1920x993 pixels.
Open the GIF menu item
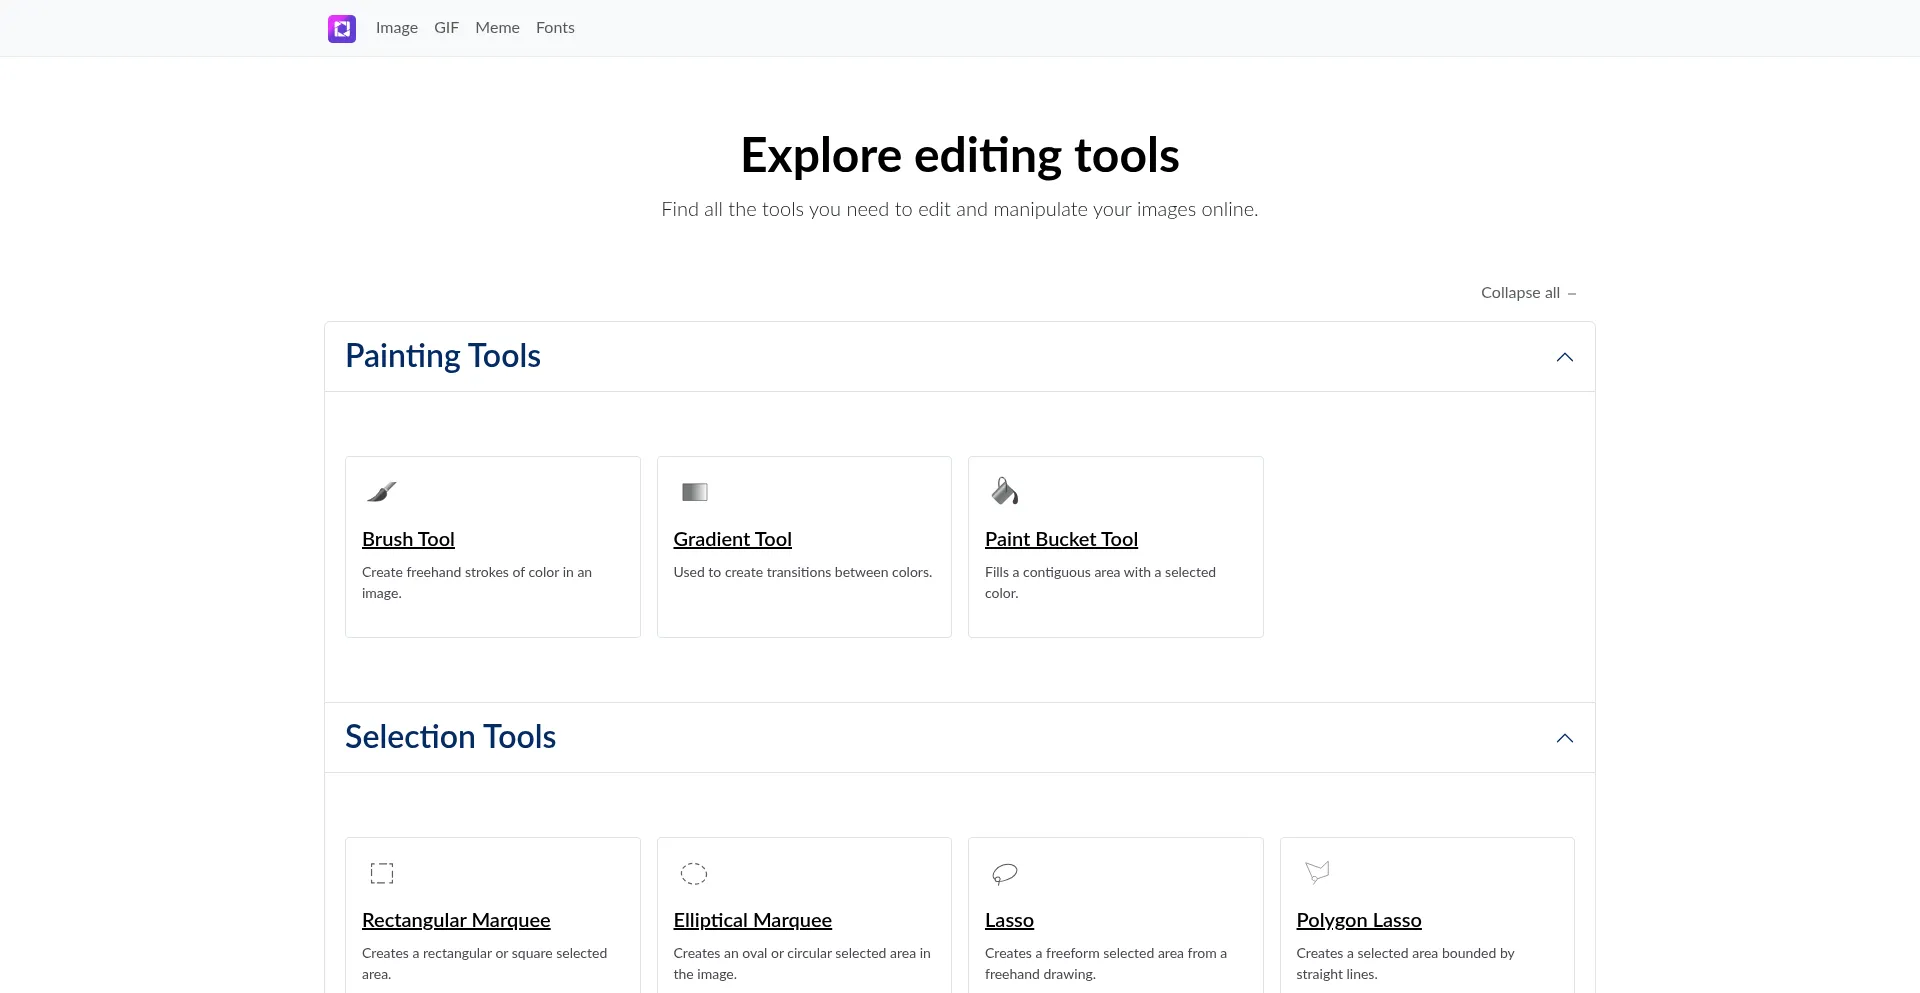click(446, 28)
